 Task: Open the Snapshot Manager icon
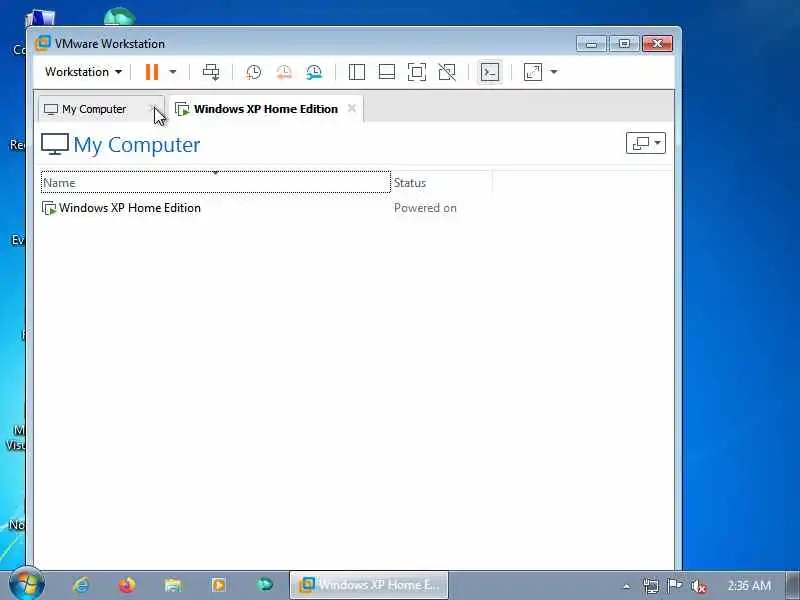click(x=314, y=72)
